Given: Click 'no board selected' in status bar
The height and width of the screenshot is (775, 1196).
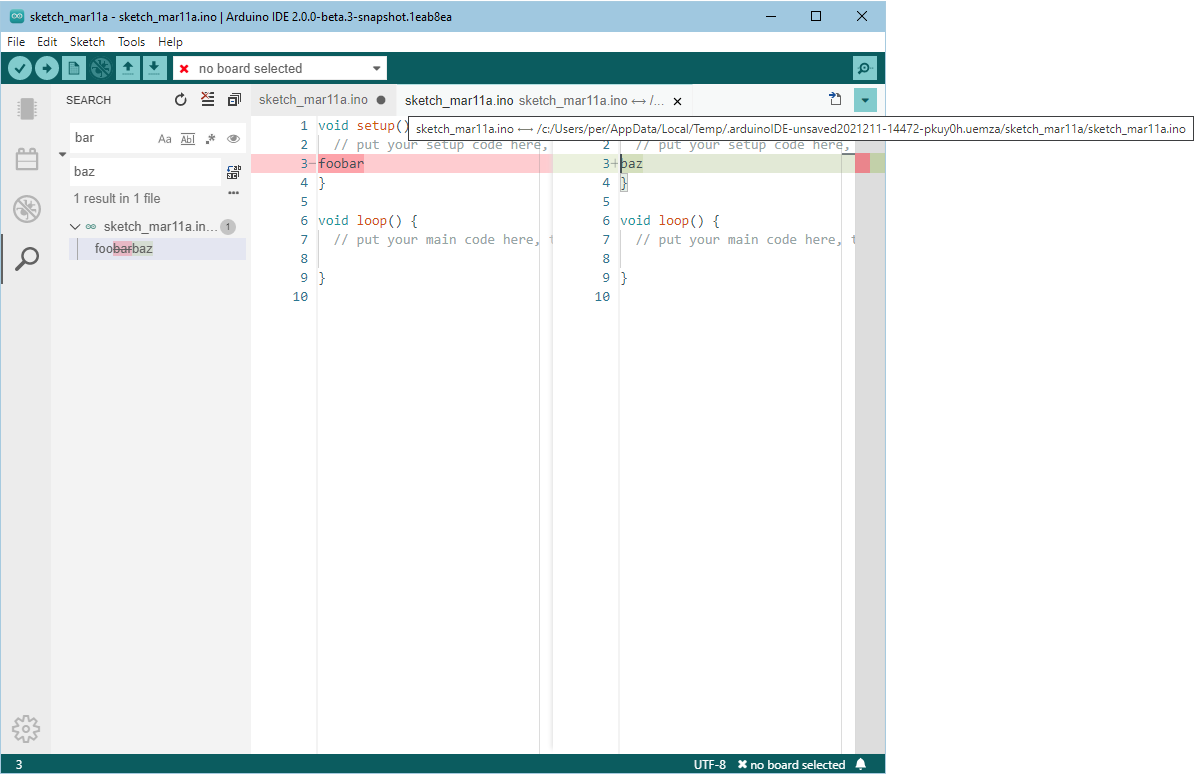Looking at the screenshot, I should (791, 764).
